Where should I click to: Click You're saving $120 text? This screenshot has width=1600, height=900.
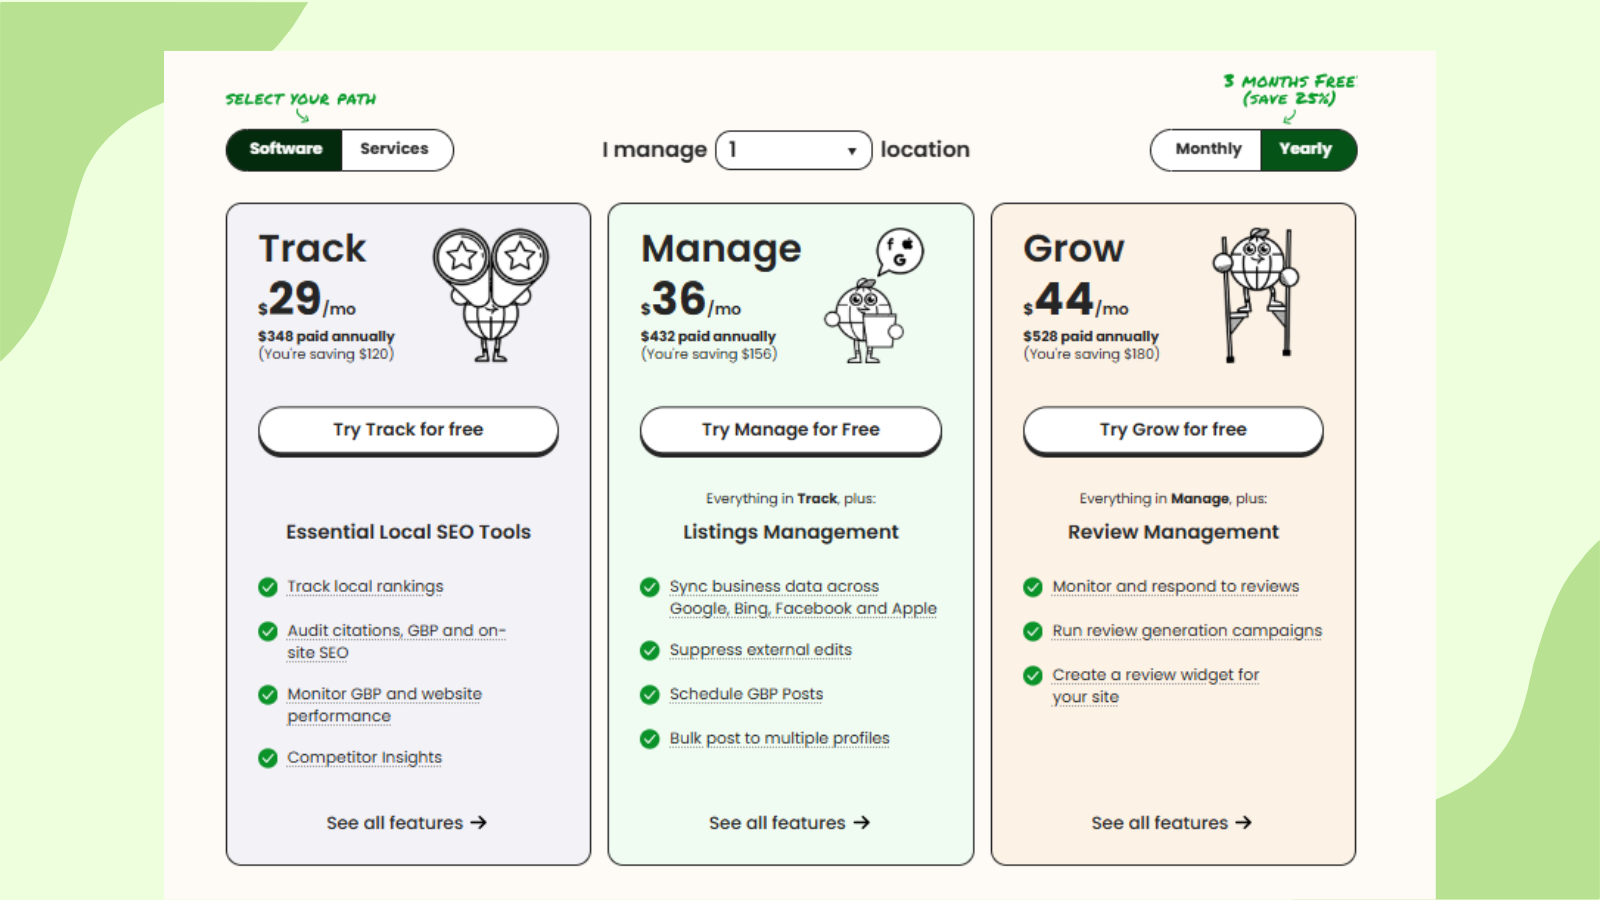pos(326,354)
